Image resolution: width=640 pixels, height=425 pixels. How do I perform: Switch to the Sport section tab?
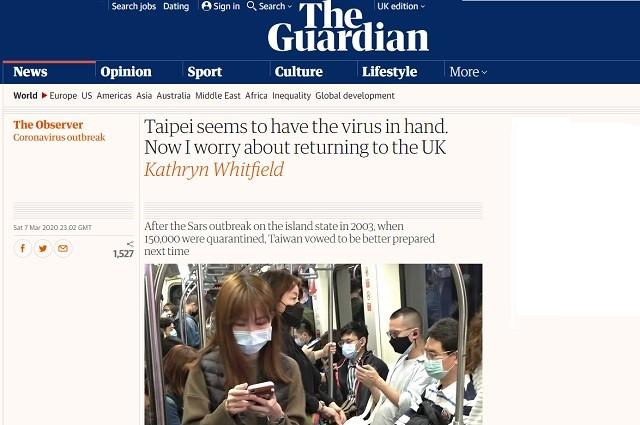(204, 72)
